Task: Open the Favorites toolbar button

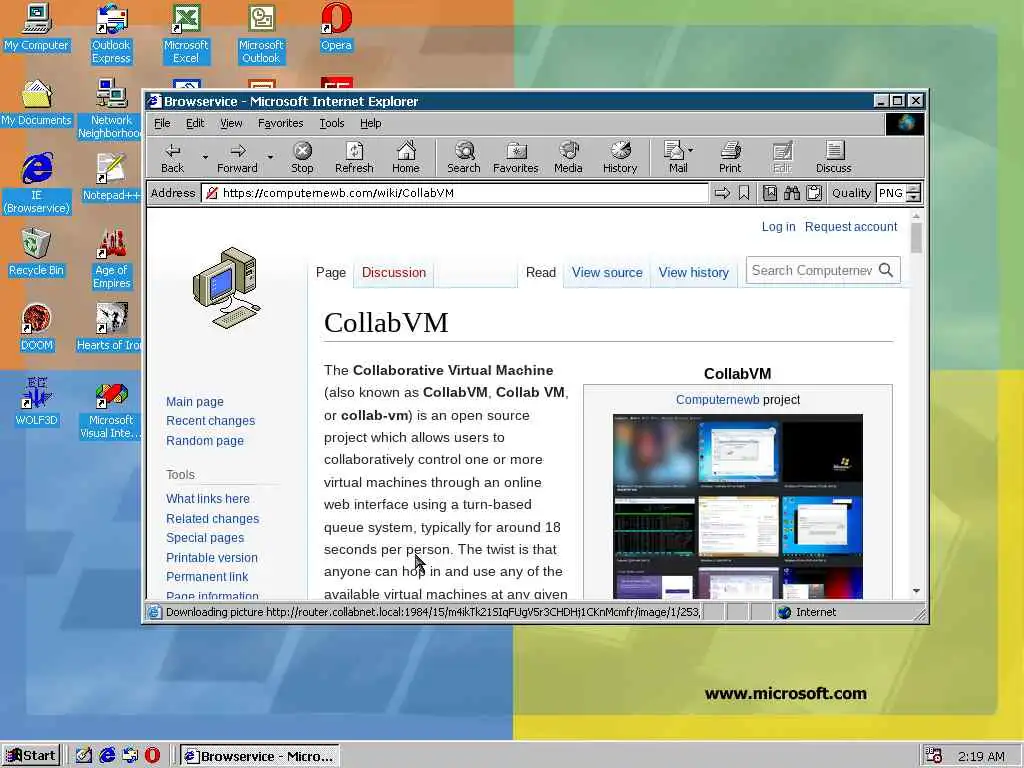Action: coord(515,157)
